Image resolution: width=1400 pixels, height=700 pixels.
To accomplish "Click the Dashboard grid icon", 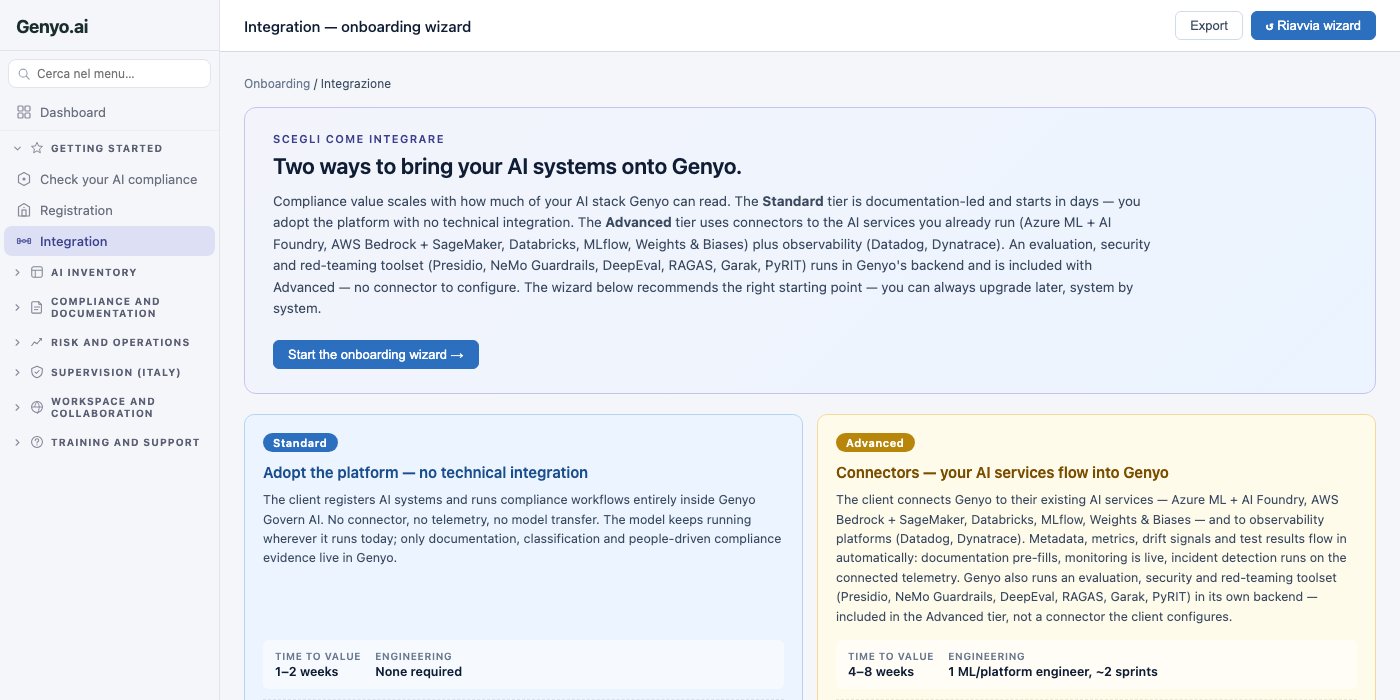I will 24,113.
